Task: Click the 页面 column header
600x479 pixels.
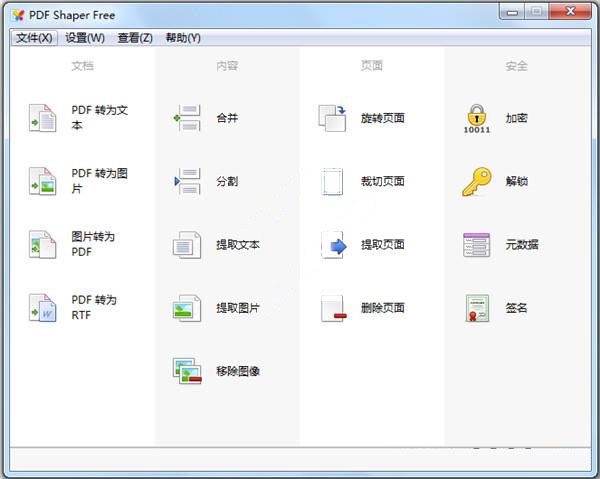Action: point(372,66)
